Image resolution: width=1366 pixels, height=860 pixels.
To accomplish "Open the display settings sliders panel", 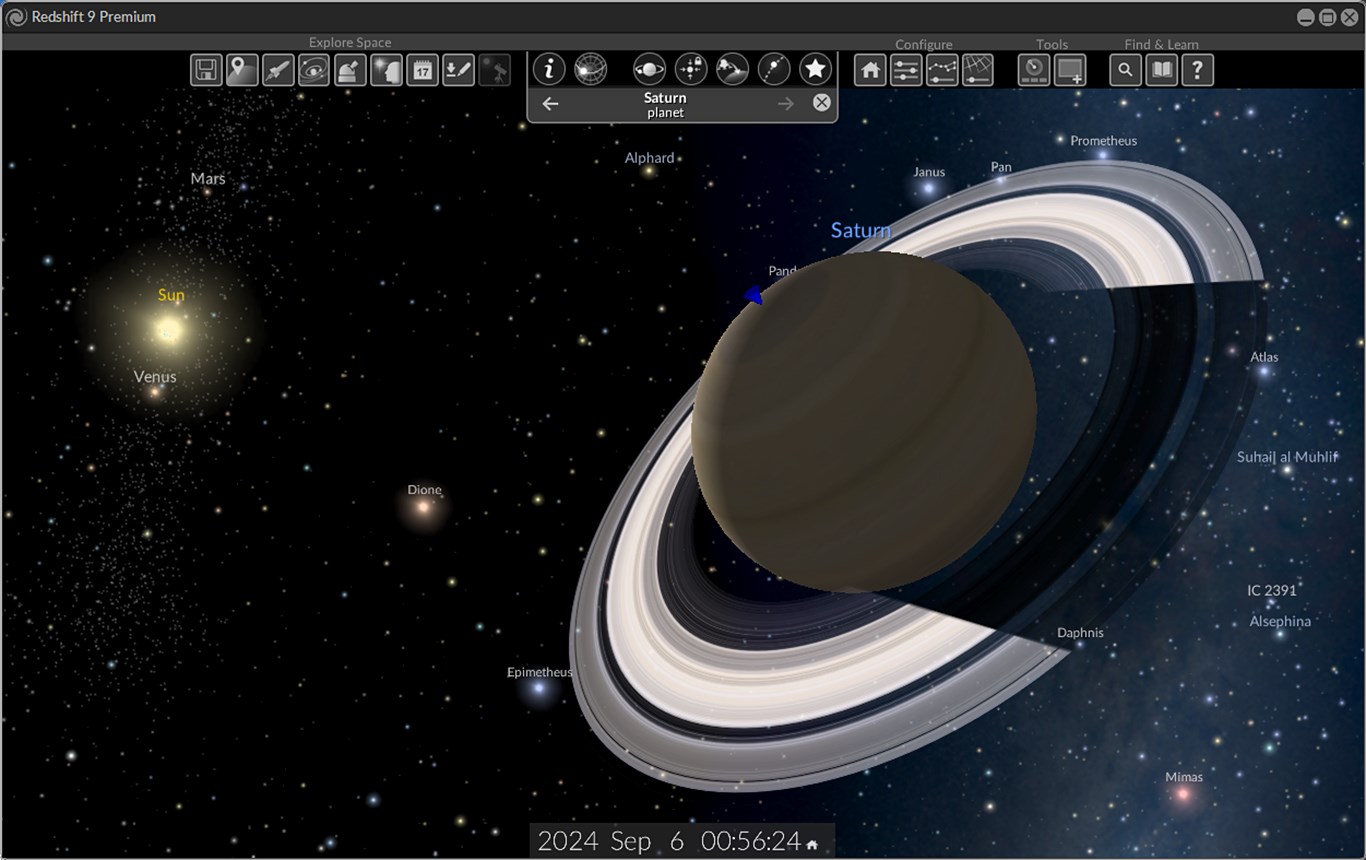I will 906,70.
